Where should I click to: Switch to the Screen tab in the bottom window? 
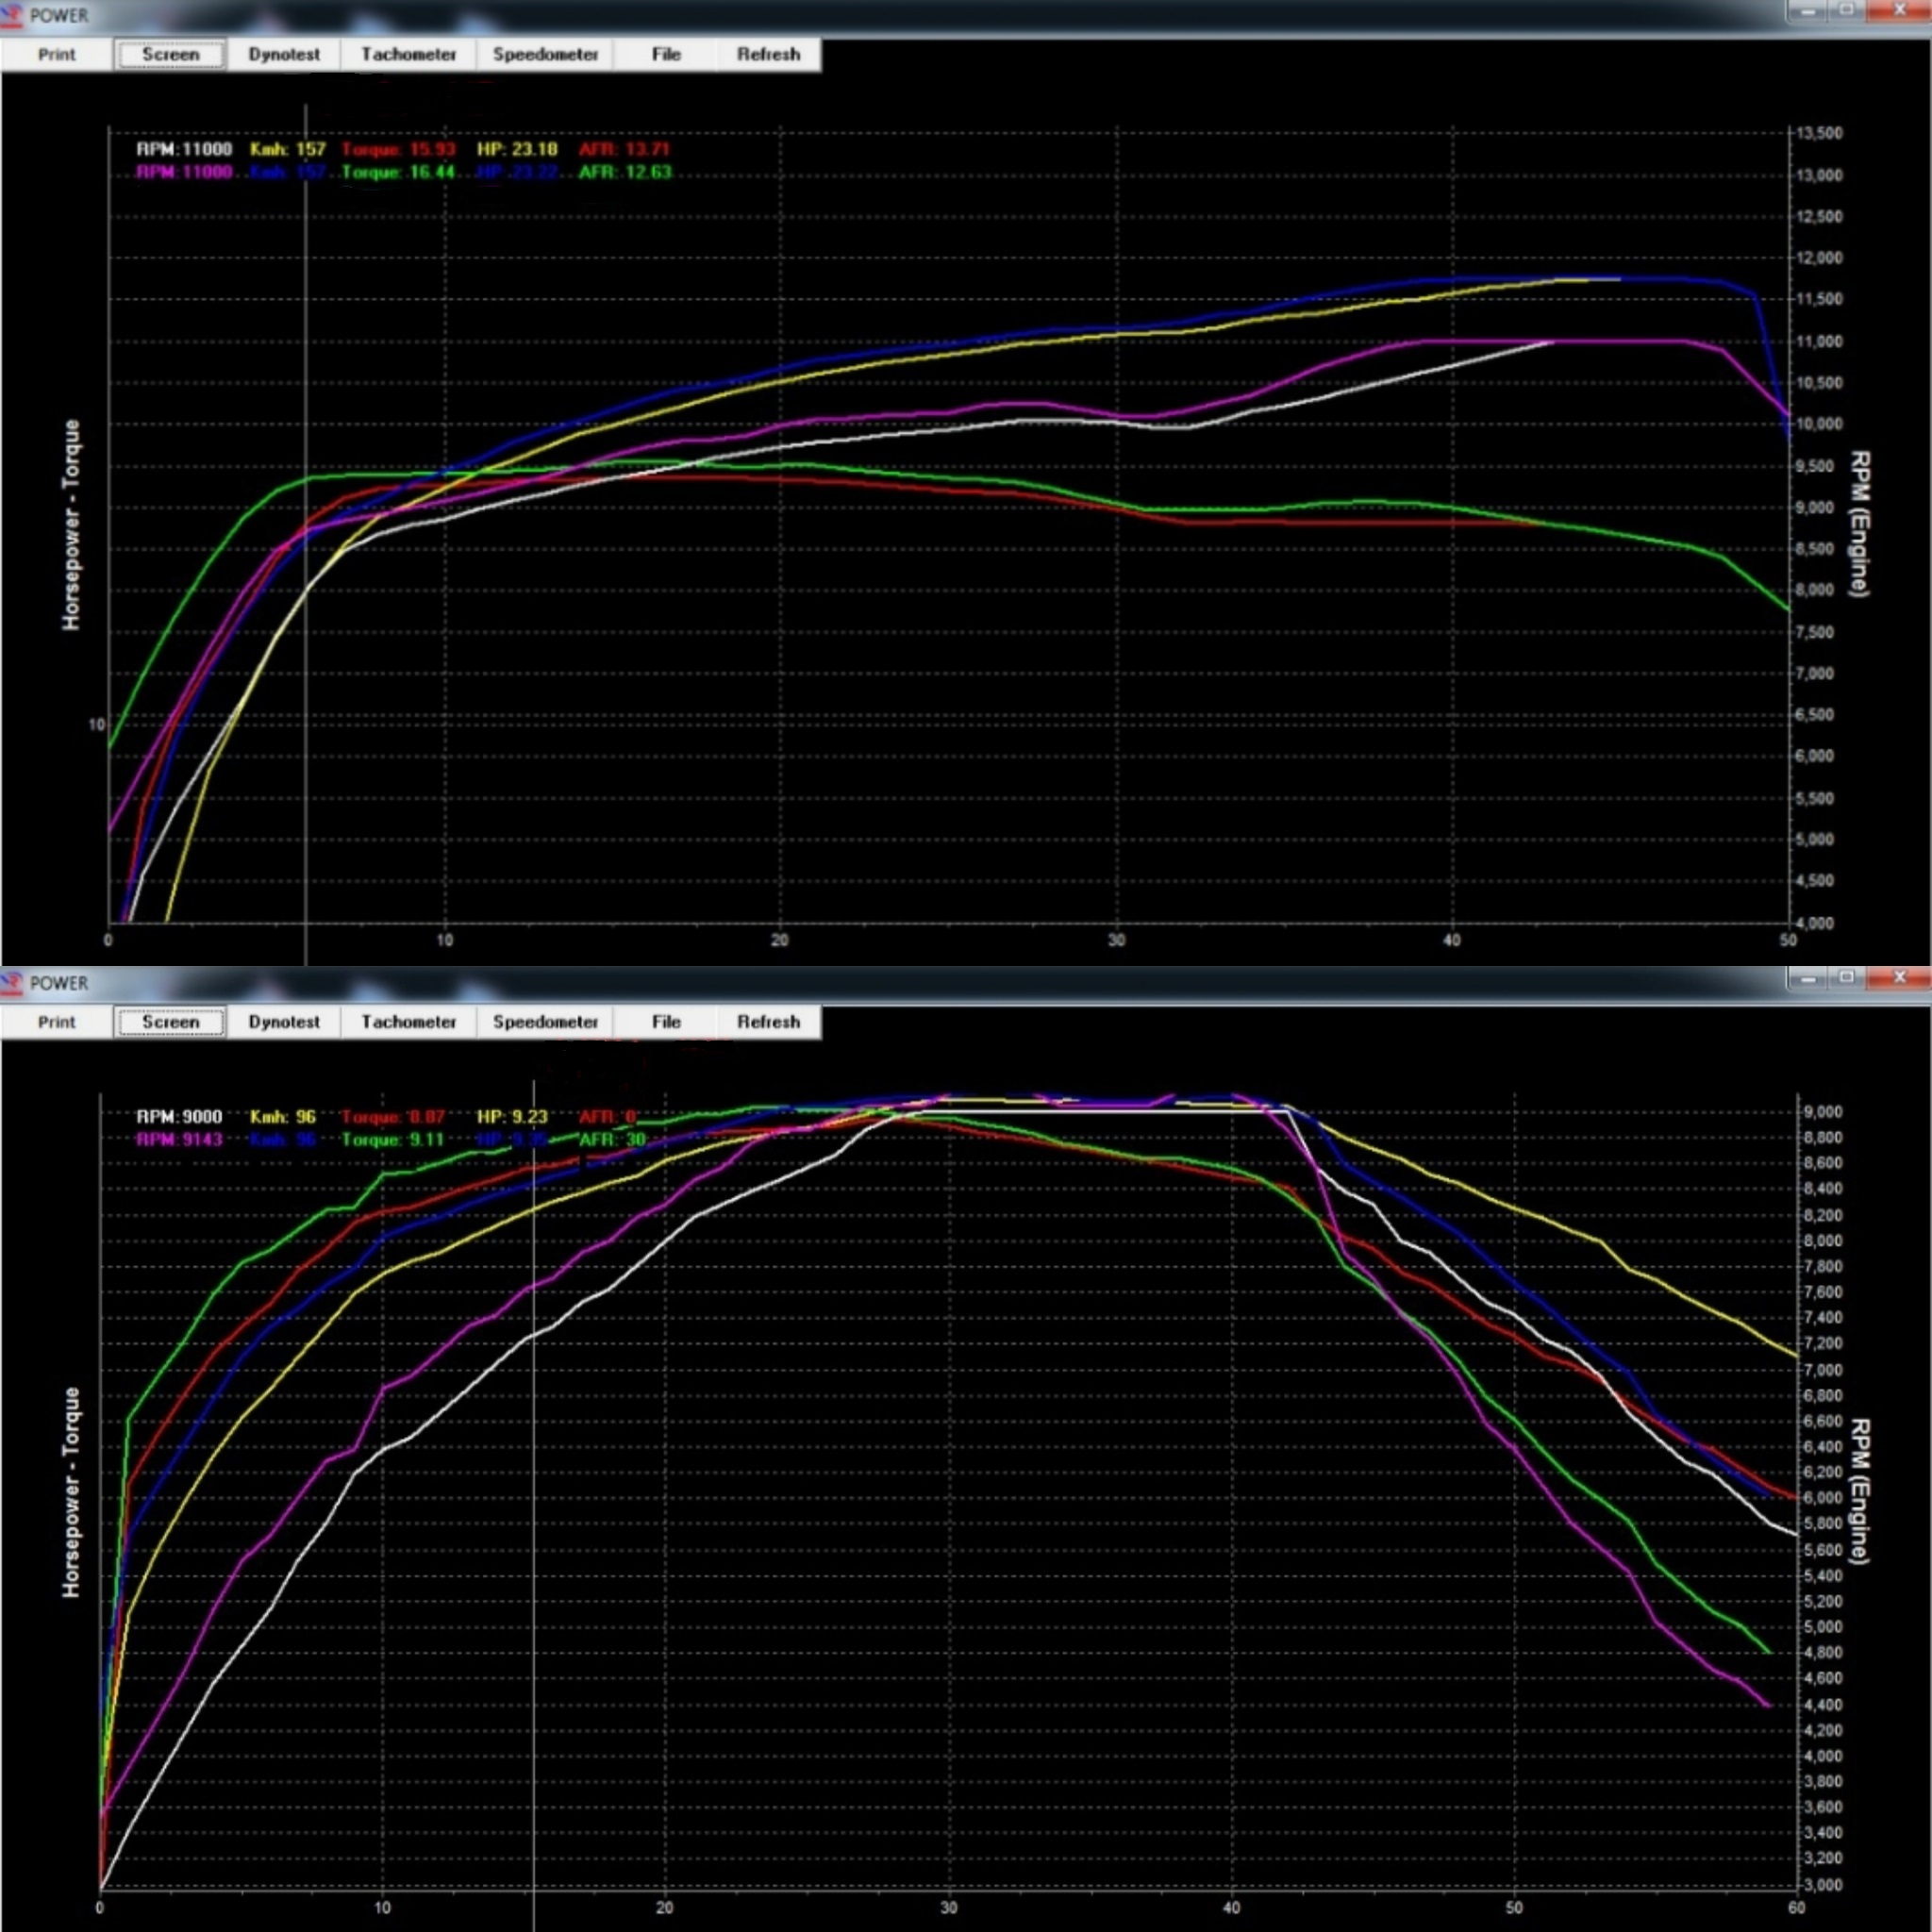click(170, 1022)
